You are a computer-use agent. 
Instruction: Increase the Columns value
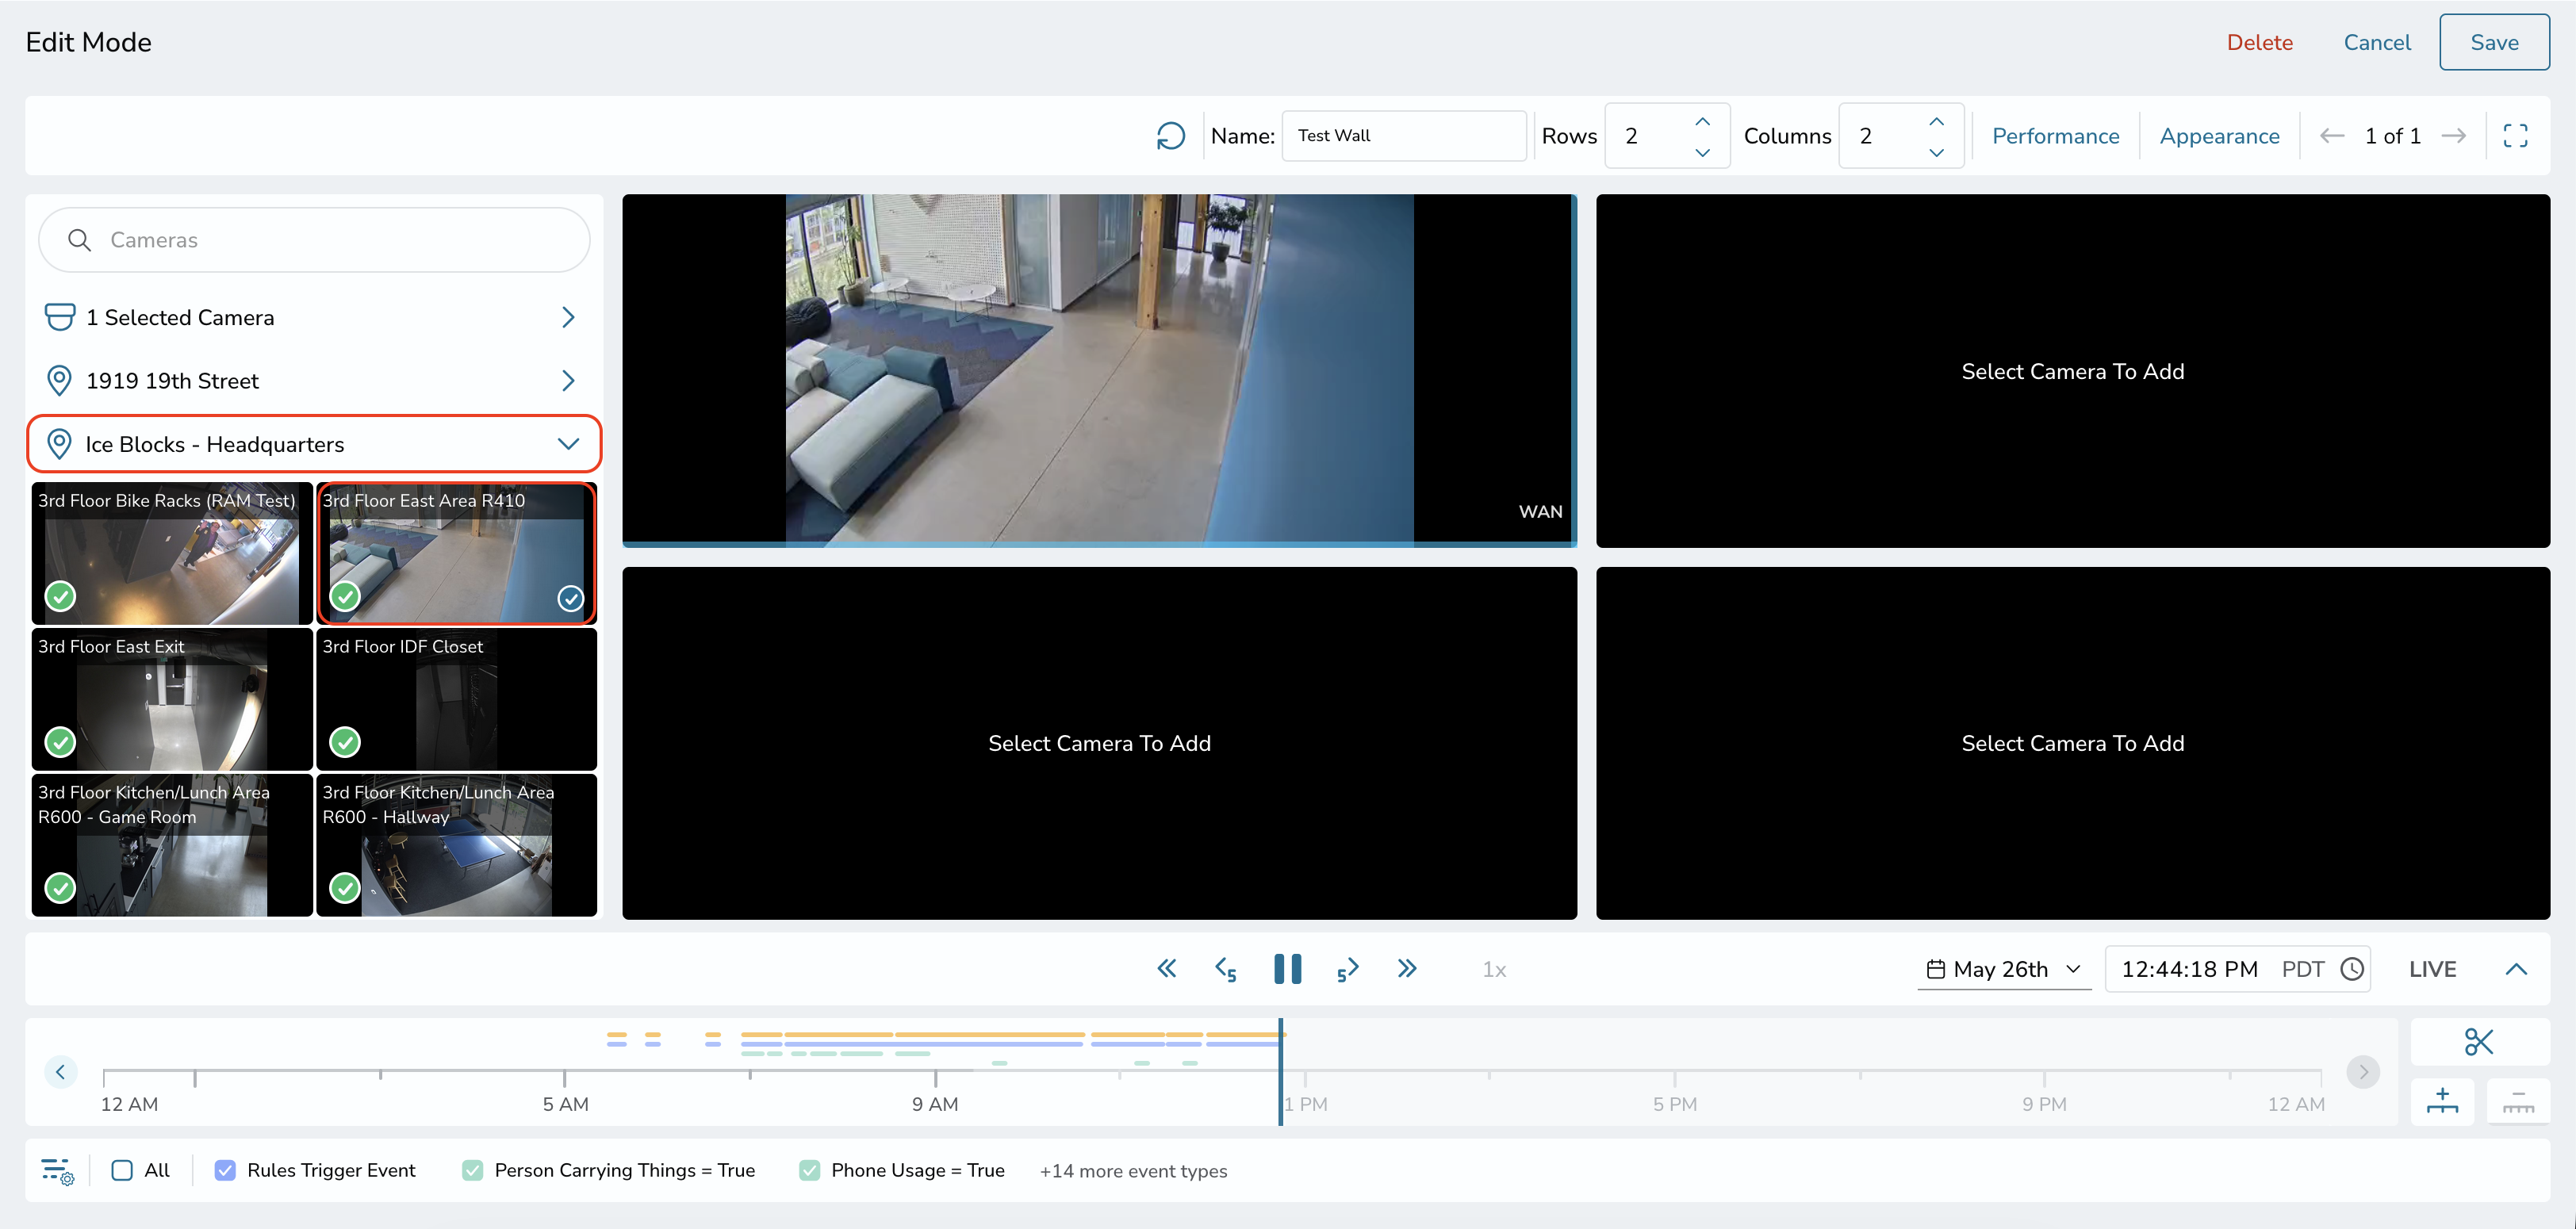[x=1936, y=121]
